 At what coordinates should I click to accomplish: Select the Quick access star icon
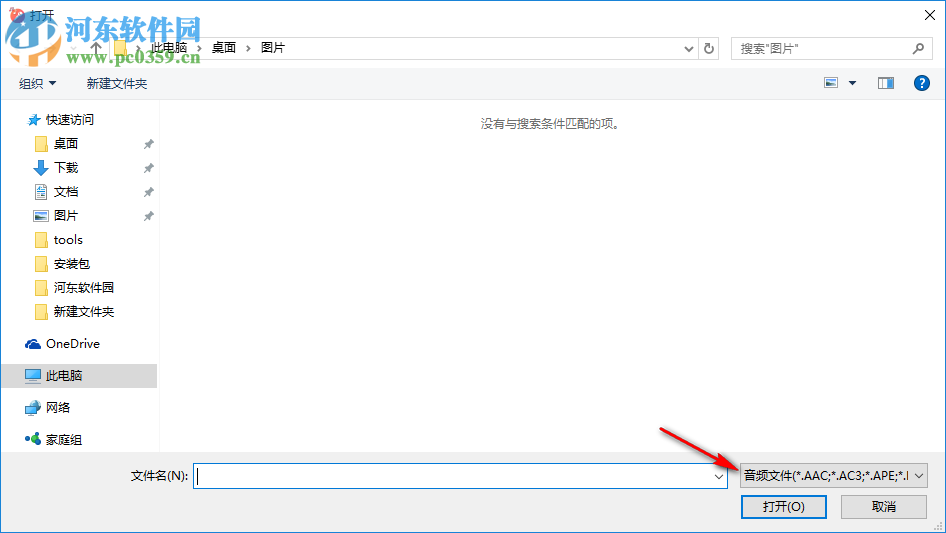pyautogui.click(x=34, y=120)
